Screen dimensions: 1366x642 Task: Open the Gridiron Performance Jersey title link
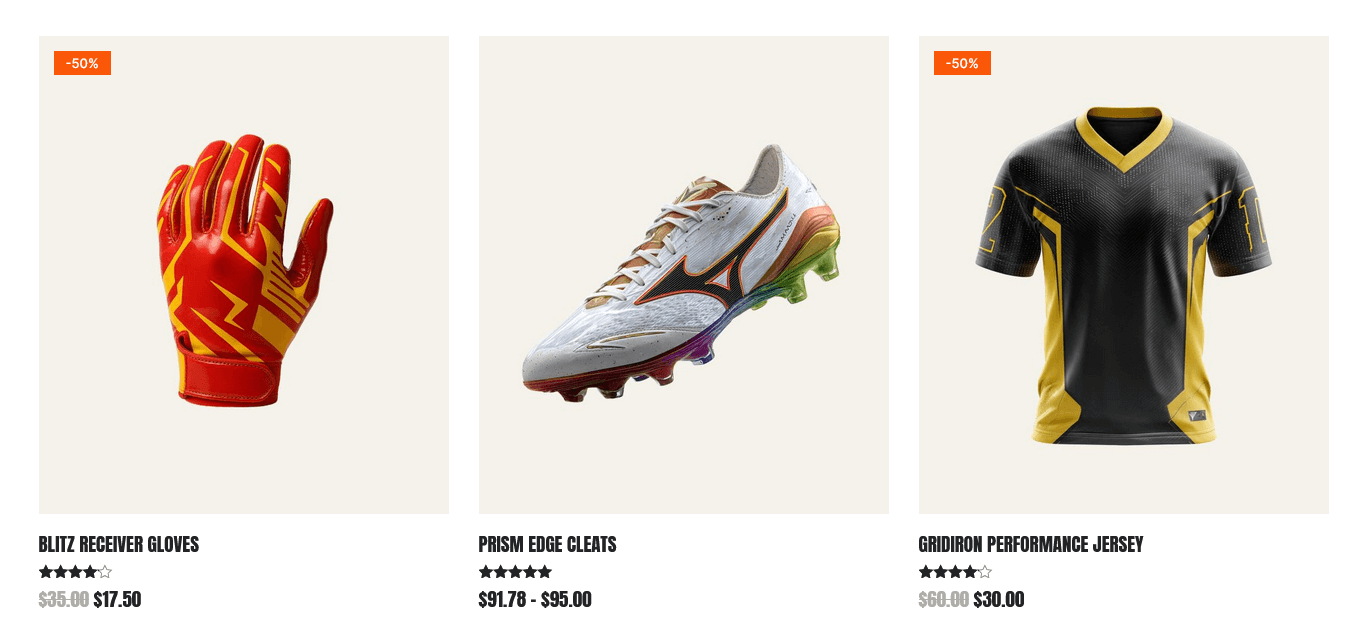tap(1030, 544)
